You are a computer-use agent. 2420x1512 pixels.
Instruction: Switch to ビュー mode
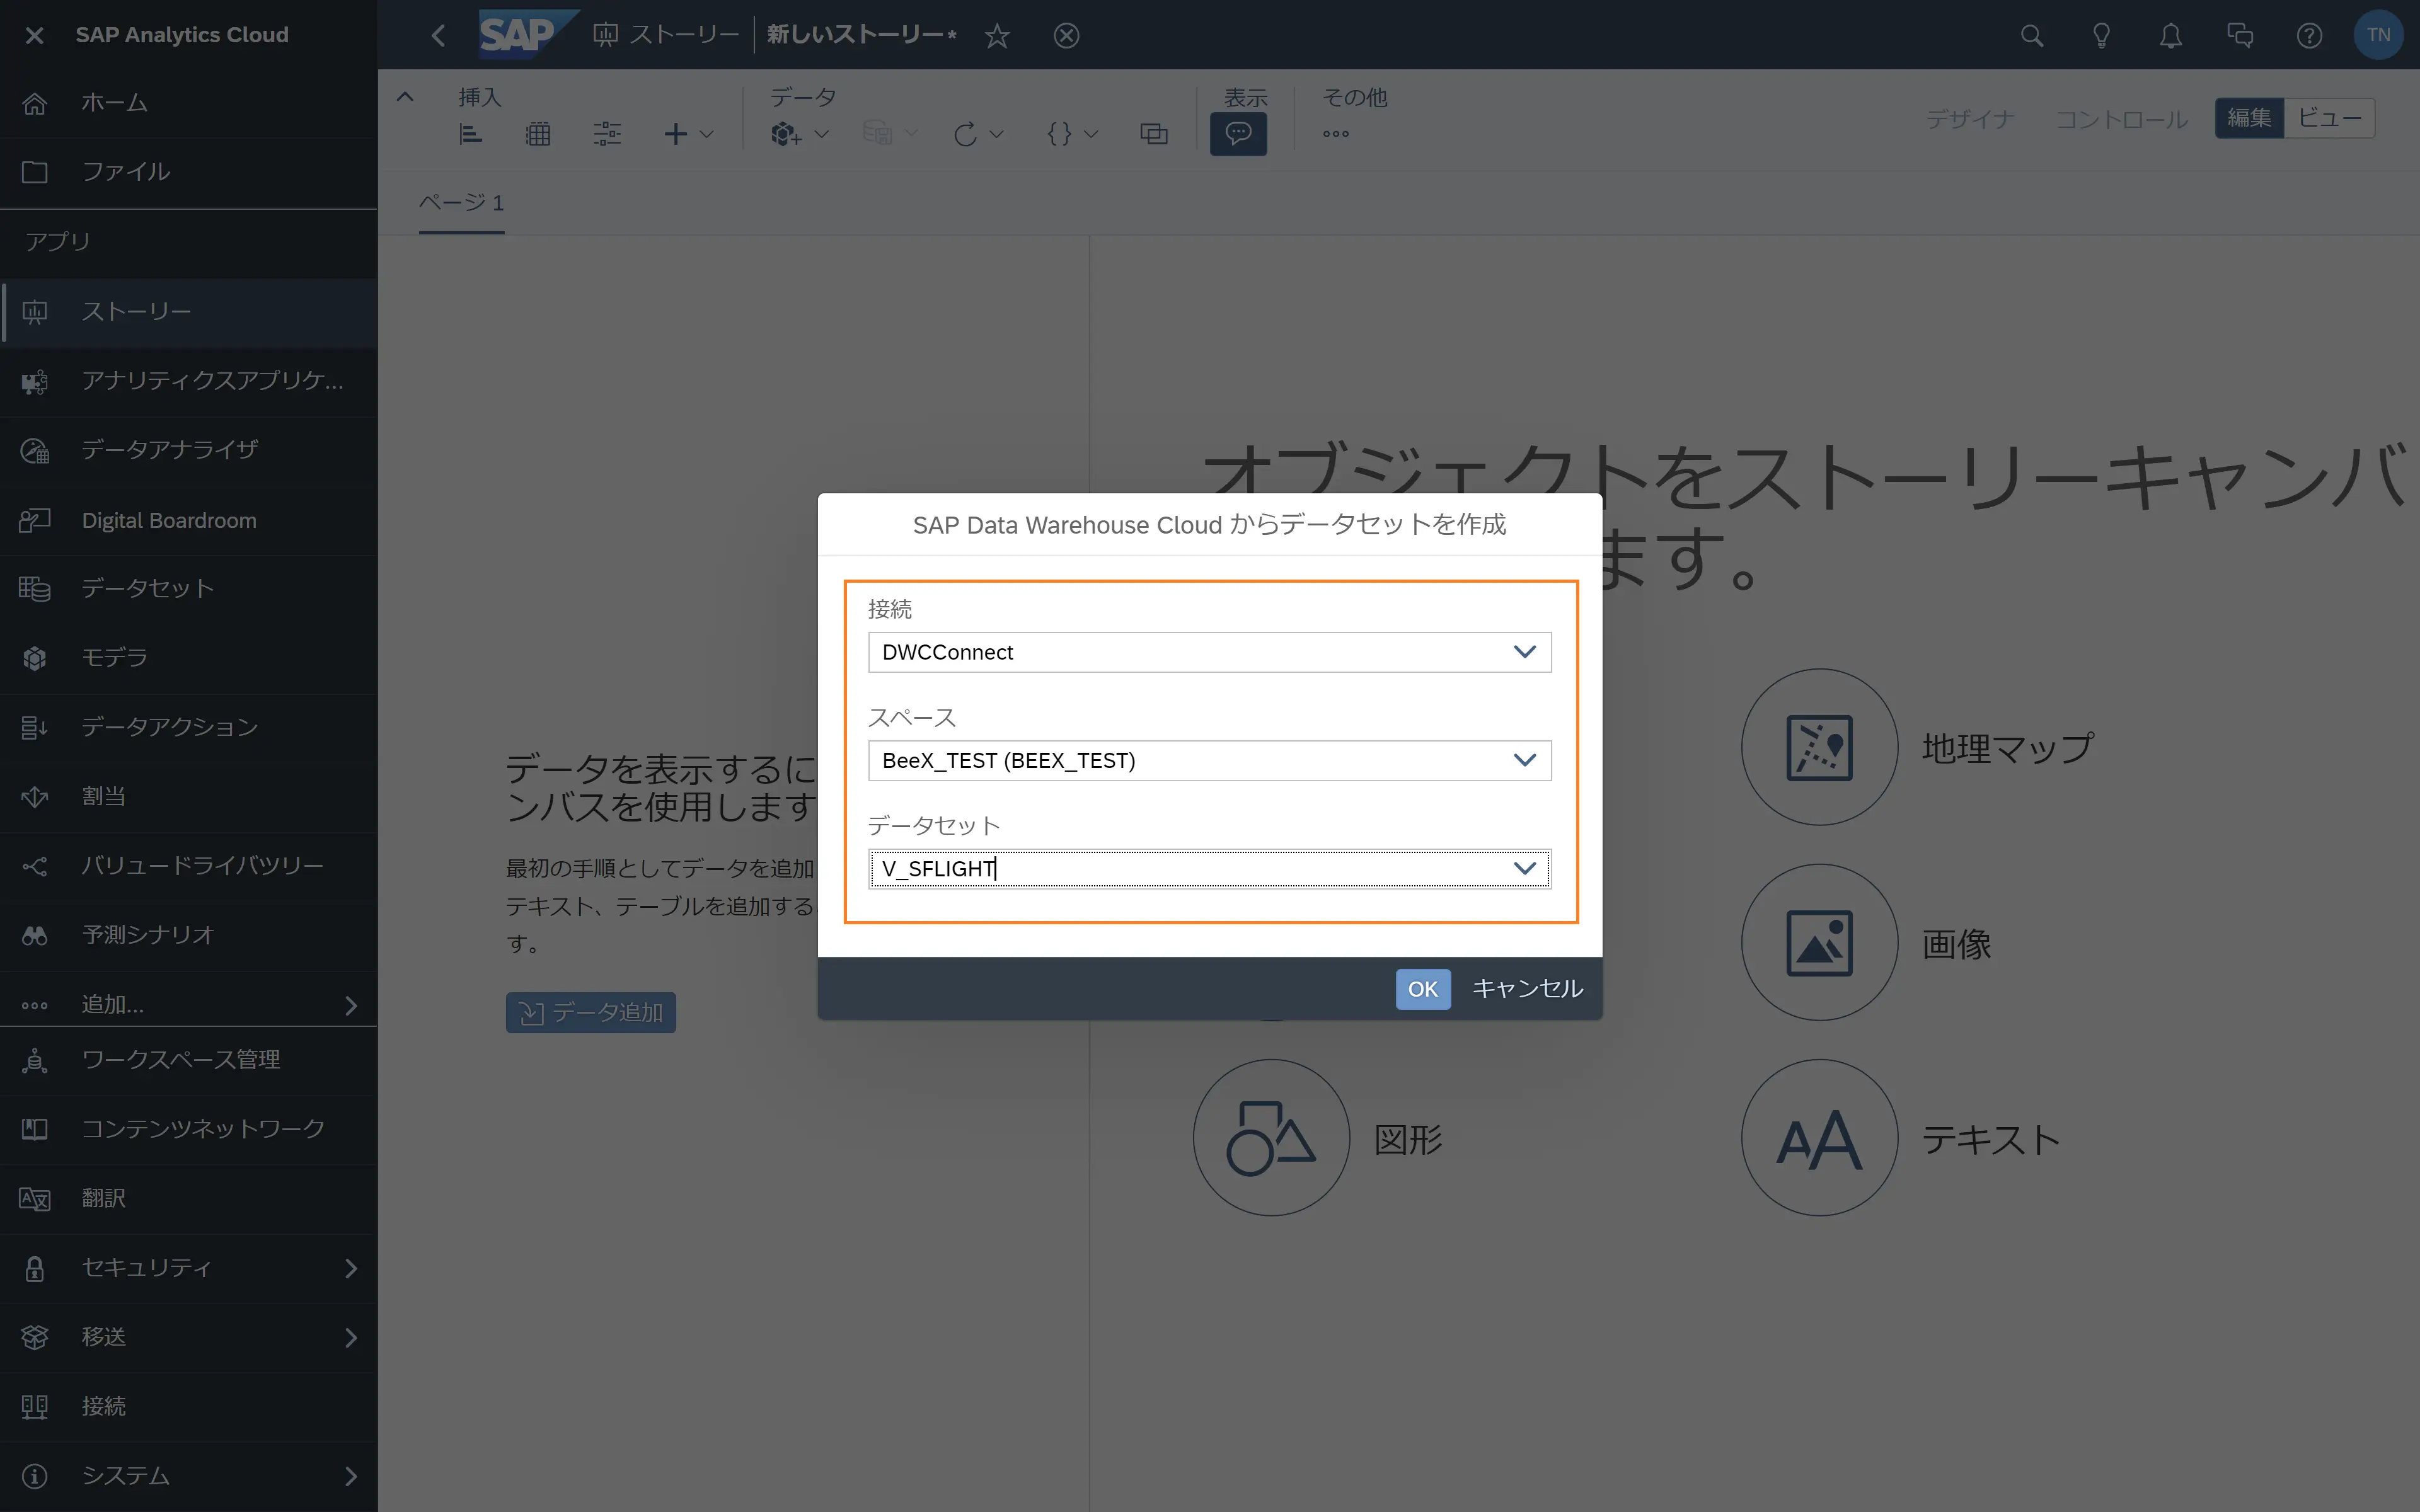(2329, 118)
